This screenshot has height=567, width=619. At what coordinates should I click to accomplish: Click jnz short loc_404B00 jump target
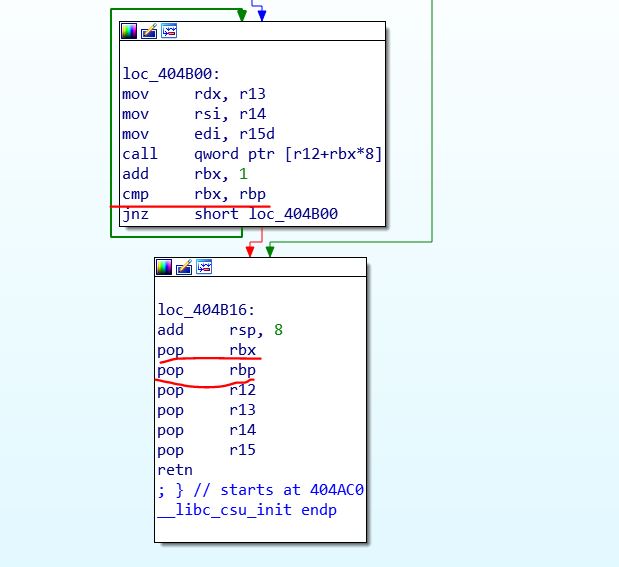point(293,214)
